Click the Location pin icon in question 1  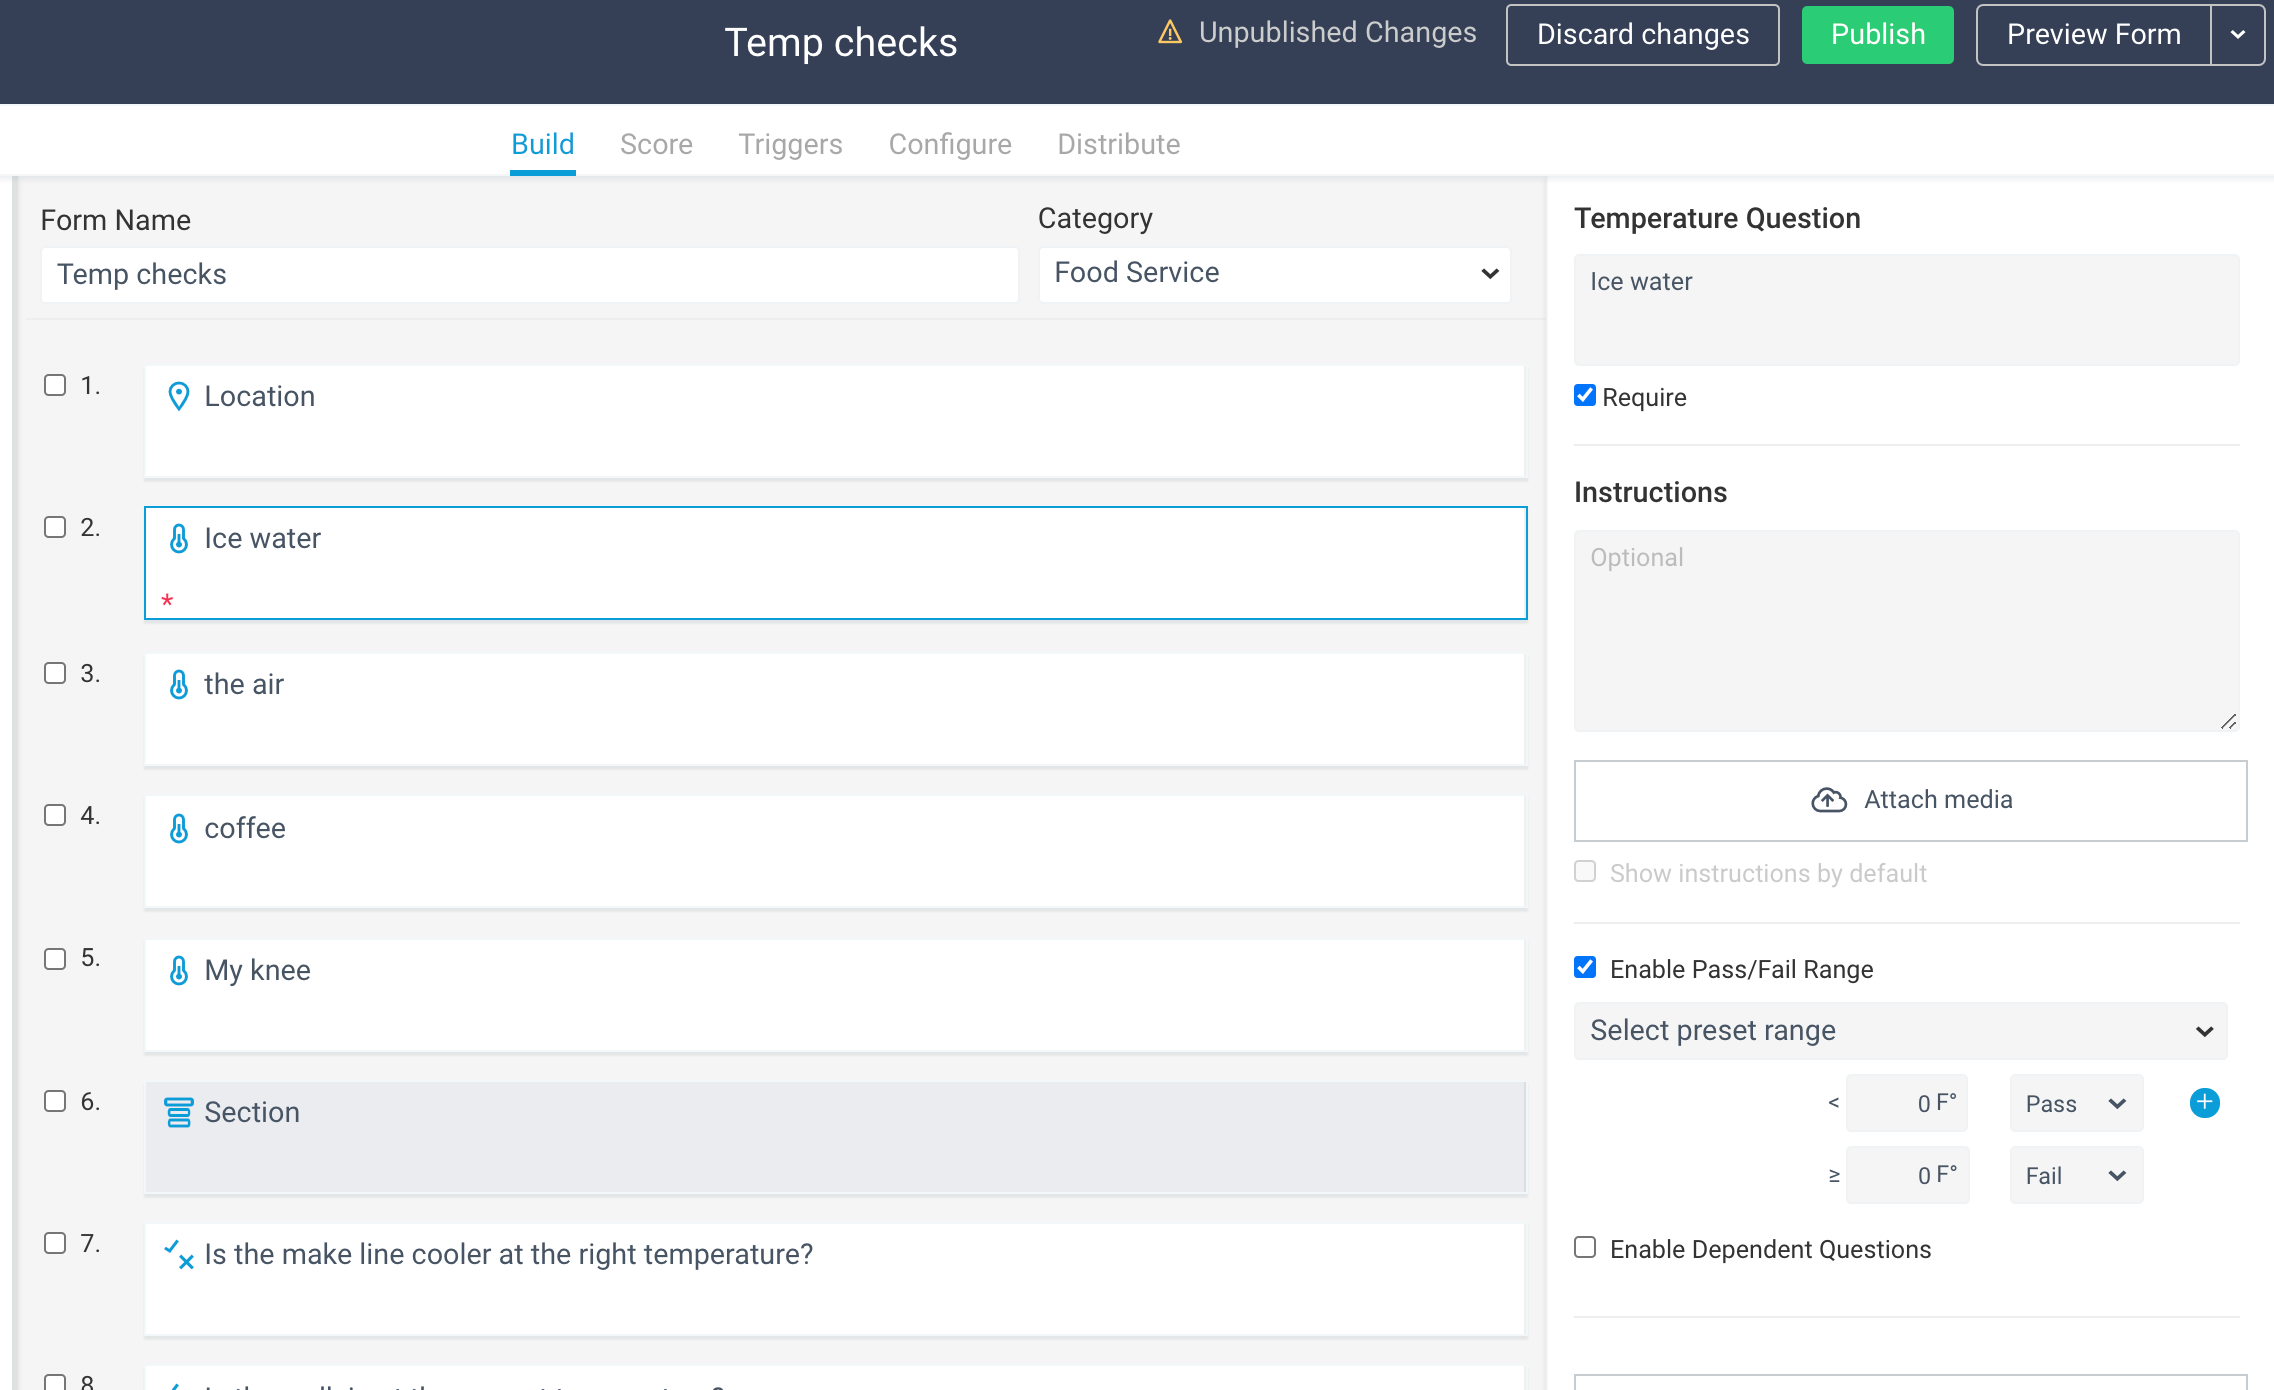(x=178, y=397)
